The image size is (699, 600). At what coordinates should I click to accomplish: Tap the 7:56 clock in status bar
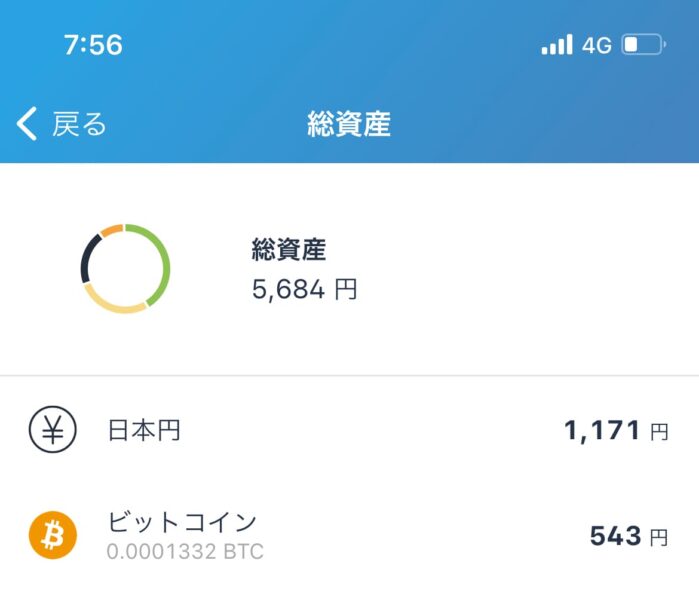(93, 45)
